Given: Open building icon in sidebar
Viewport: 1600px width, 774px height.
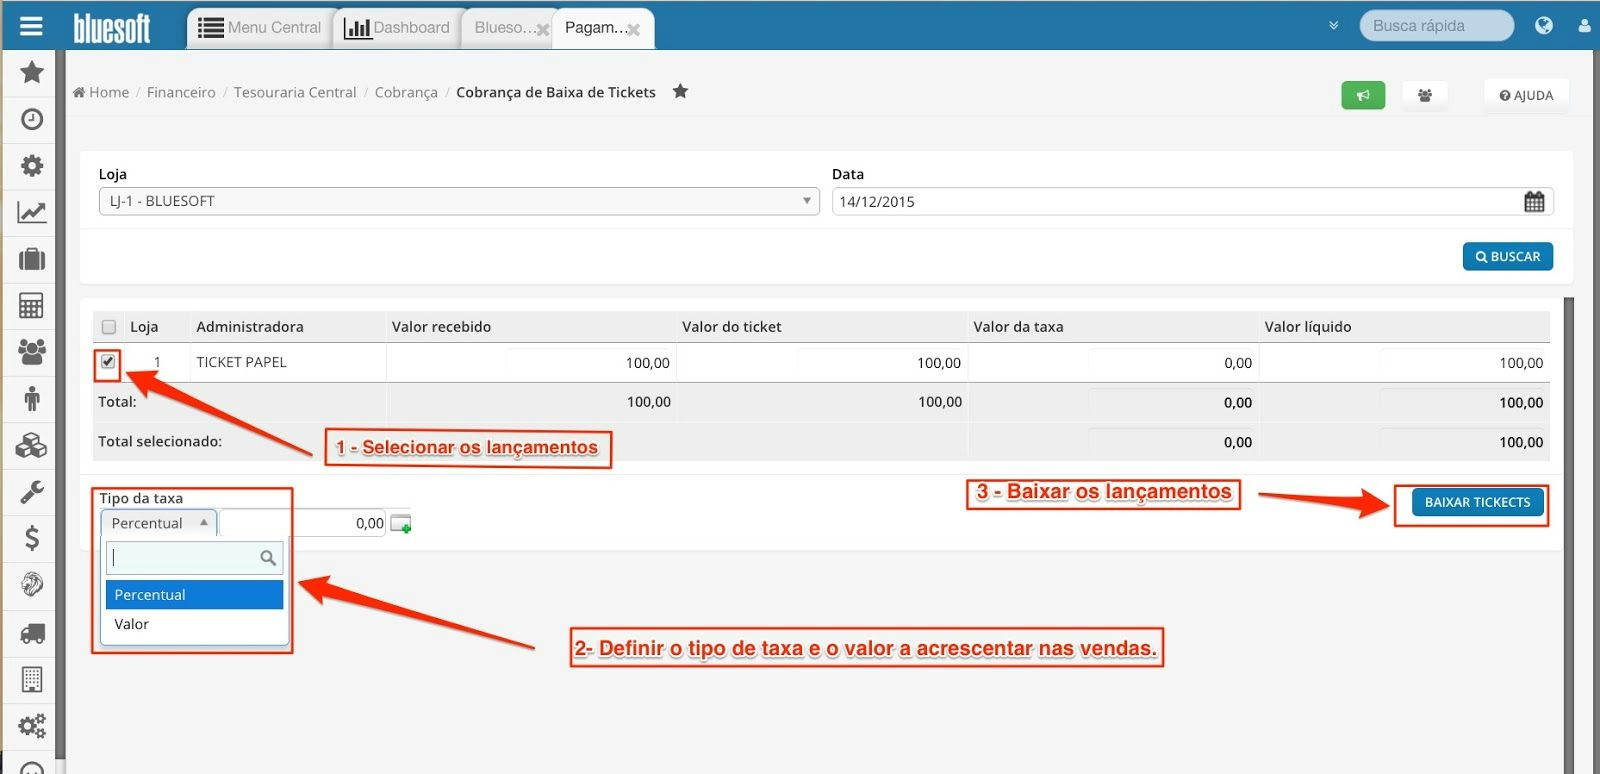Looking at the screenshot, I should click(x=32, y=679).
